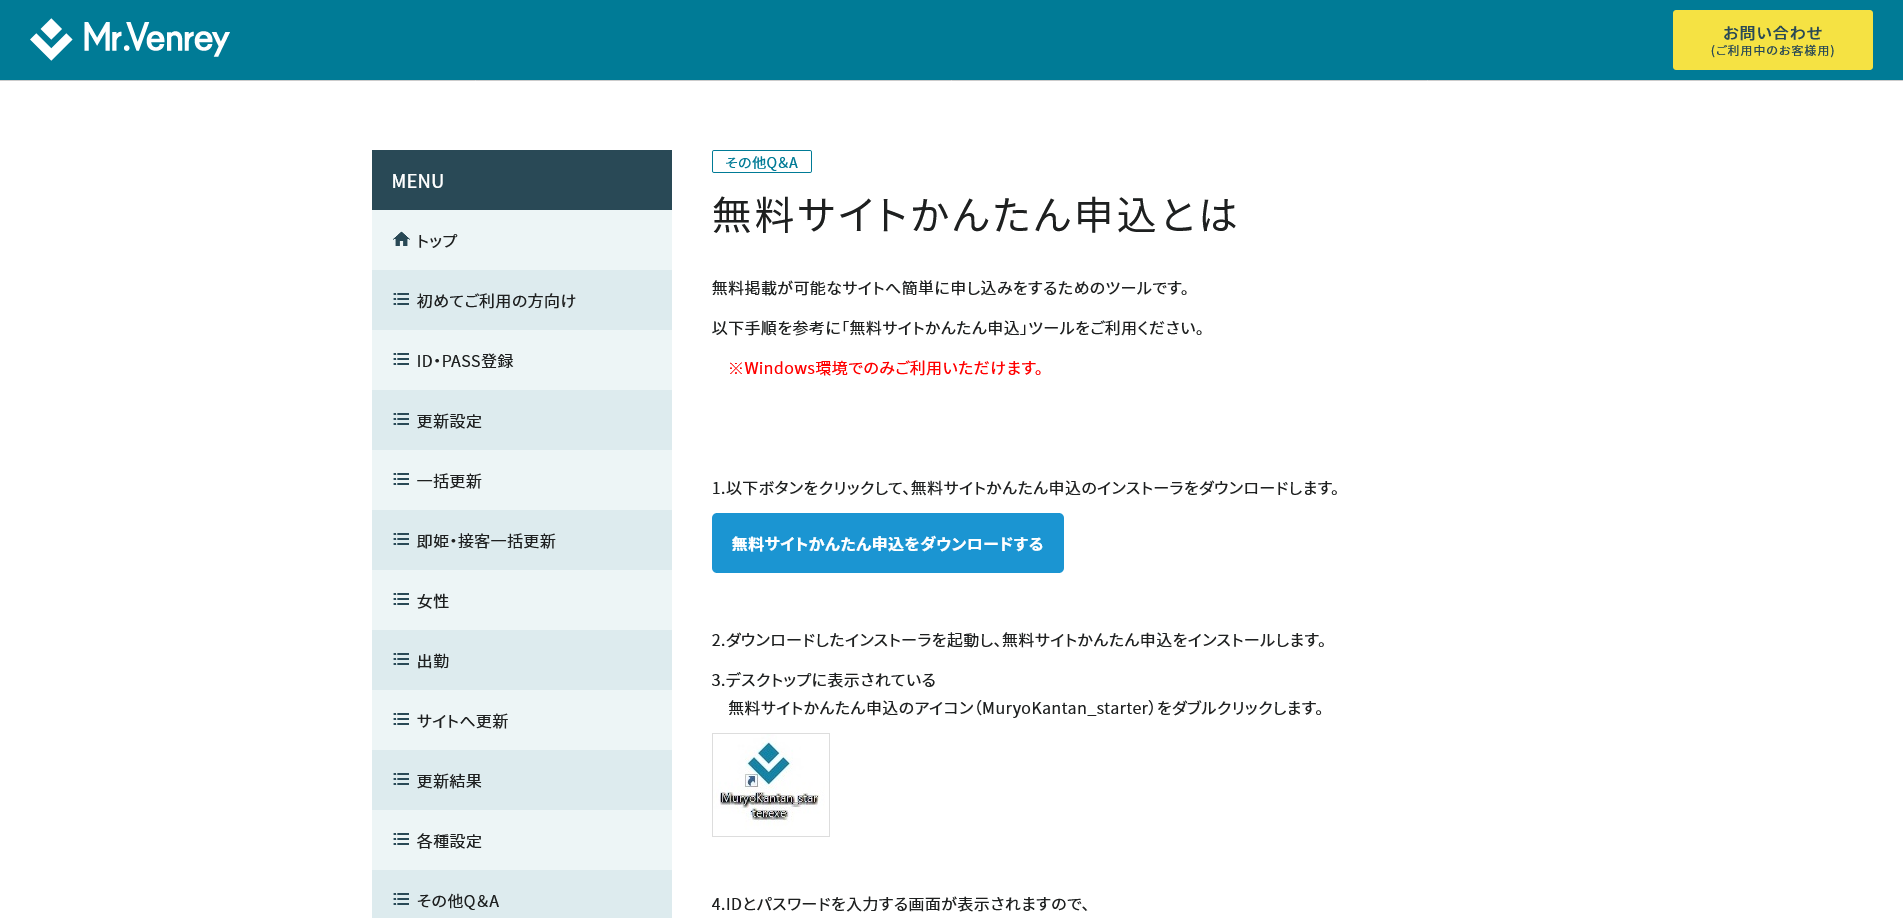Select 更新設定 in the side menu
Screen dimensions: 1903x918
click(x=522, y=420)
